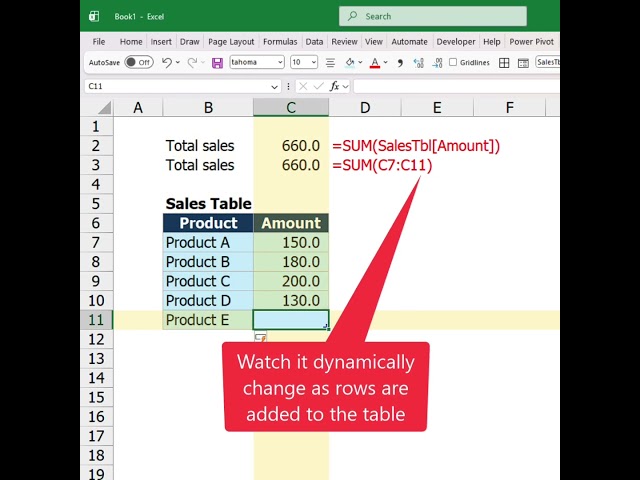Open the Power Pivot ribbon tab

coord(531,42)
